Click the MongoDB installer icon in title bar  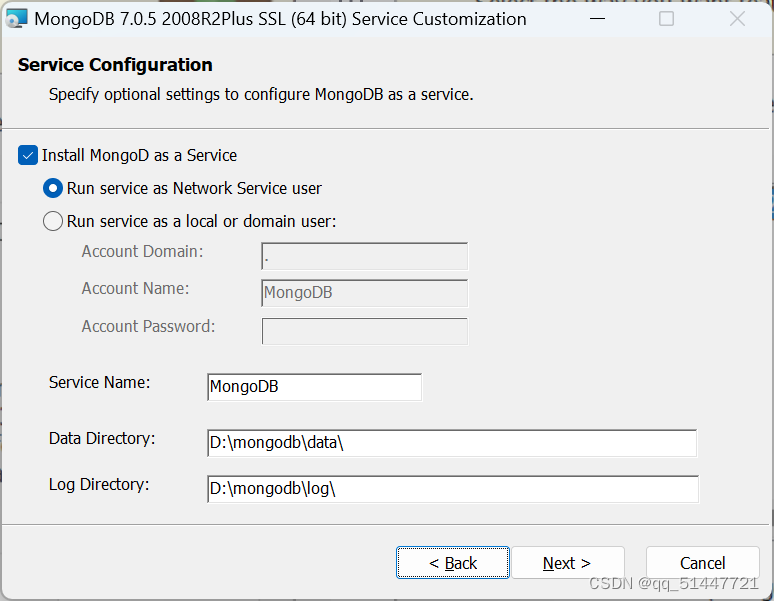click(x=16, y=19)
